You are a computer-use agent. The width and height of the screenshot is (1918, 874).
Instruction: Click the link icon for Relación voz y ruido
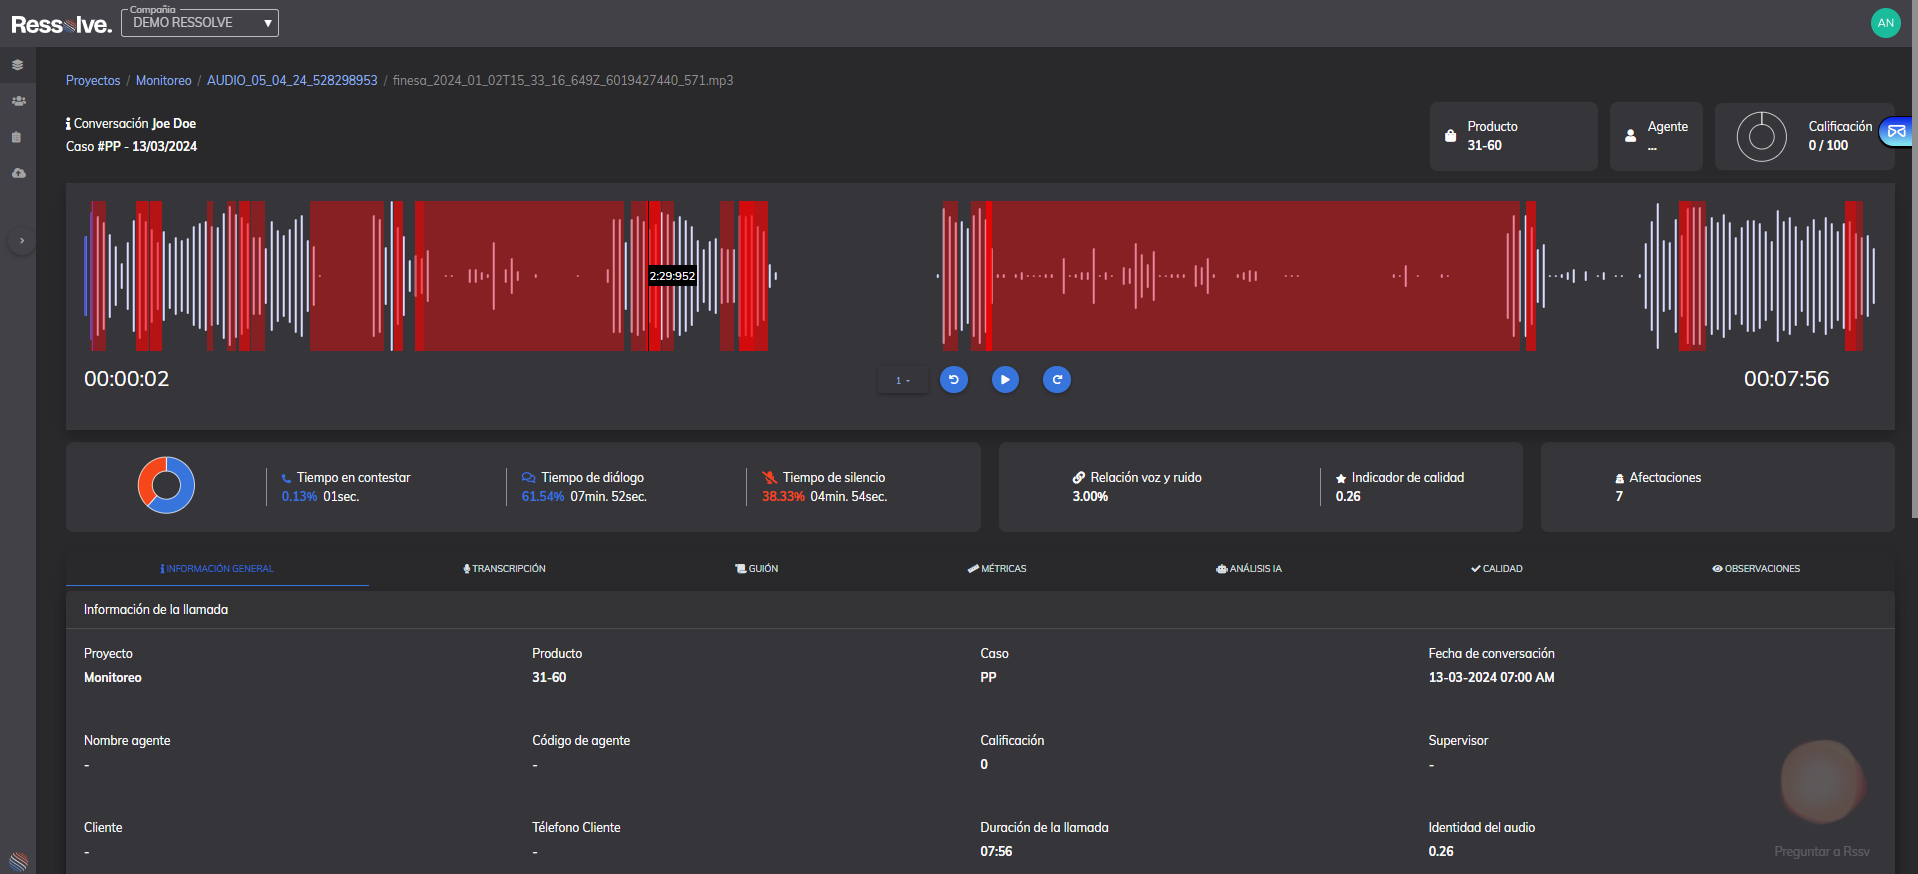pyautogui.click(x=1079, y=478)
